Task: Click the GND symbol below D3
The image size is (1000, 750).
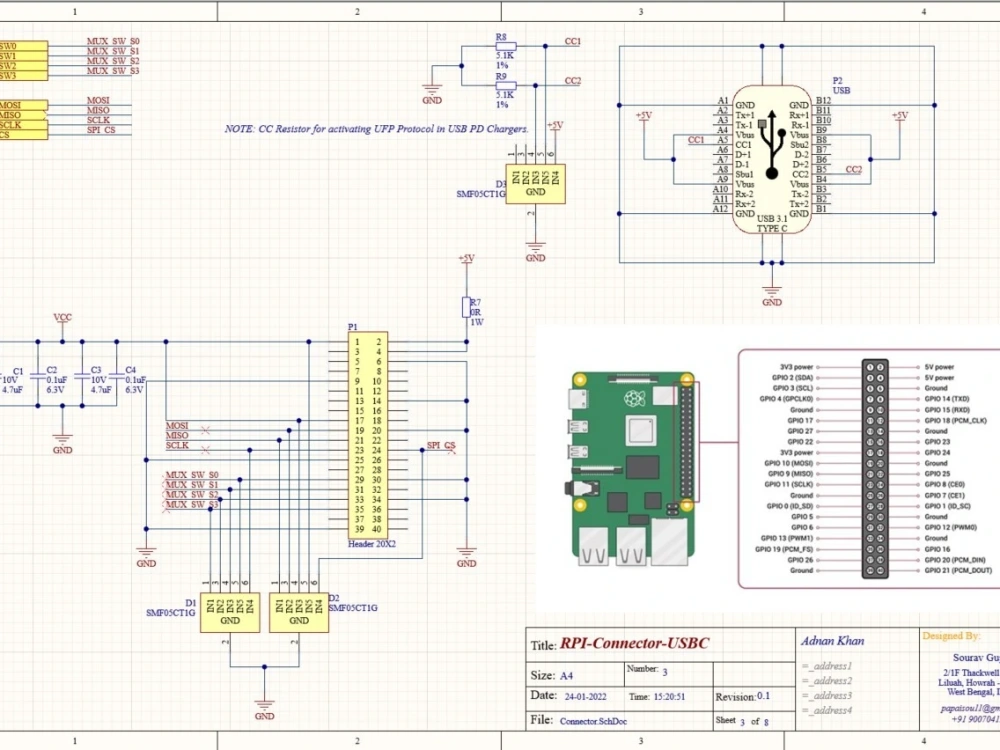Action: point(536,252)
